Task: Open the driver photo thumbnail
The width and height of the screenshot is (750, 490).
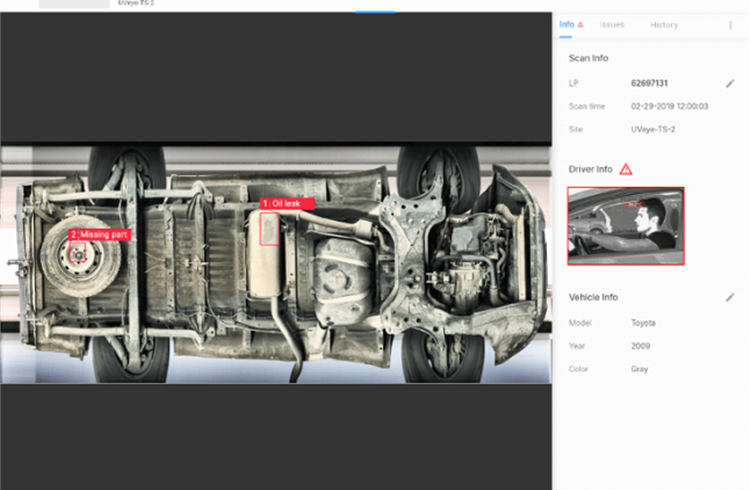Action: pos(626,226)
